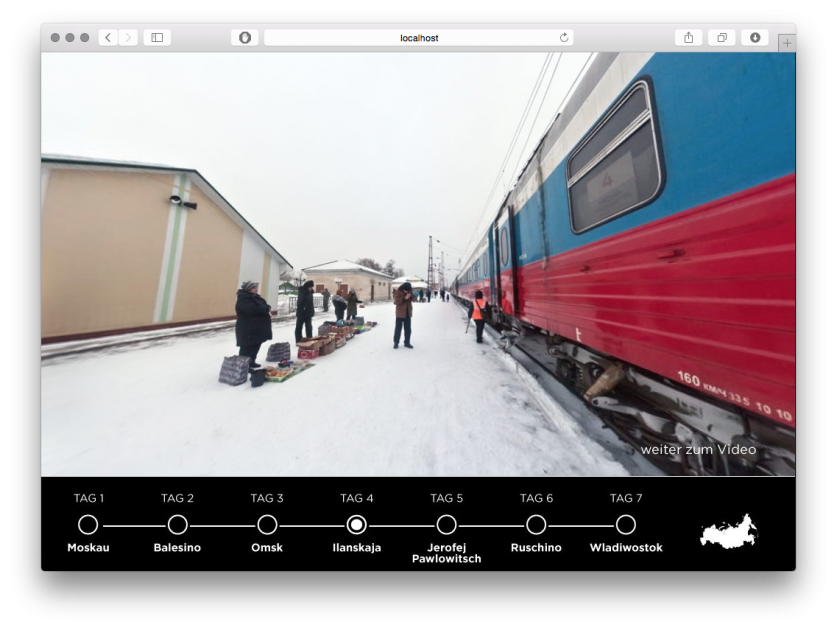Click the 'Jerofej Pawlowitsch' station name
This screenshot has width=837, height=630.
pyautogui.click(x=446, y=553)
